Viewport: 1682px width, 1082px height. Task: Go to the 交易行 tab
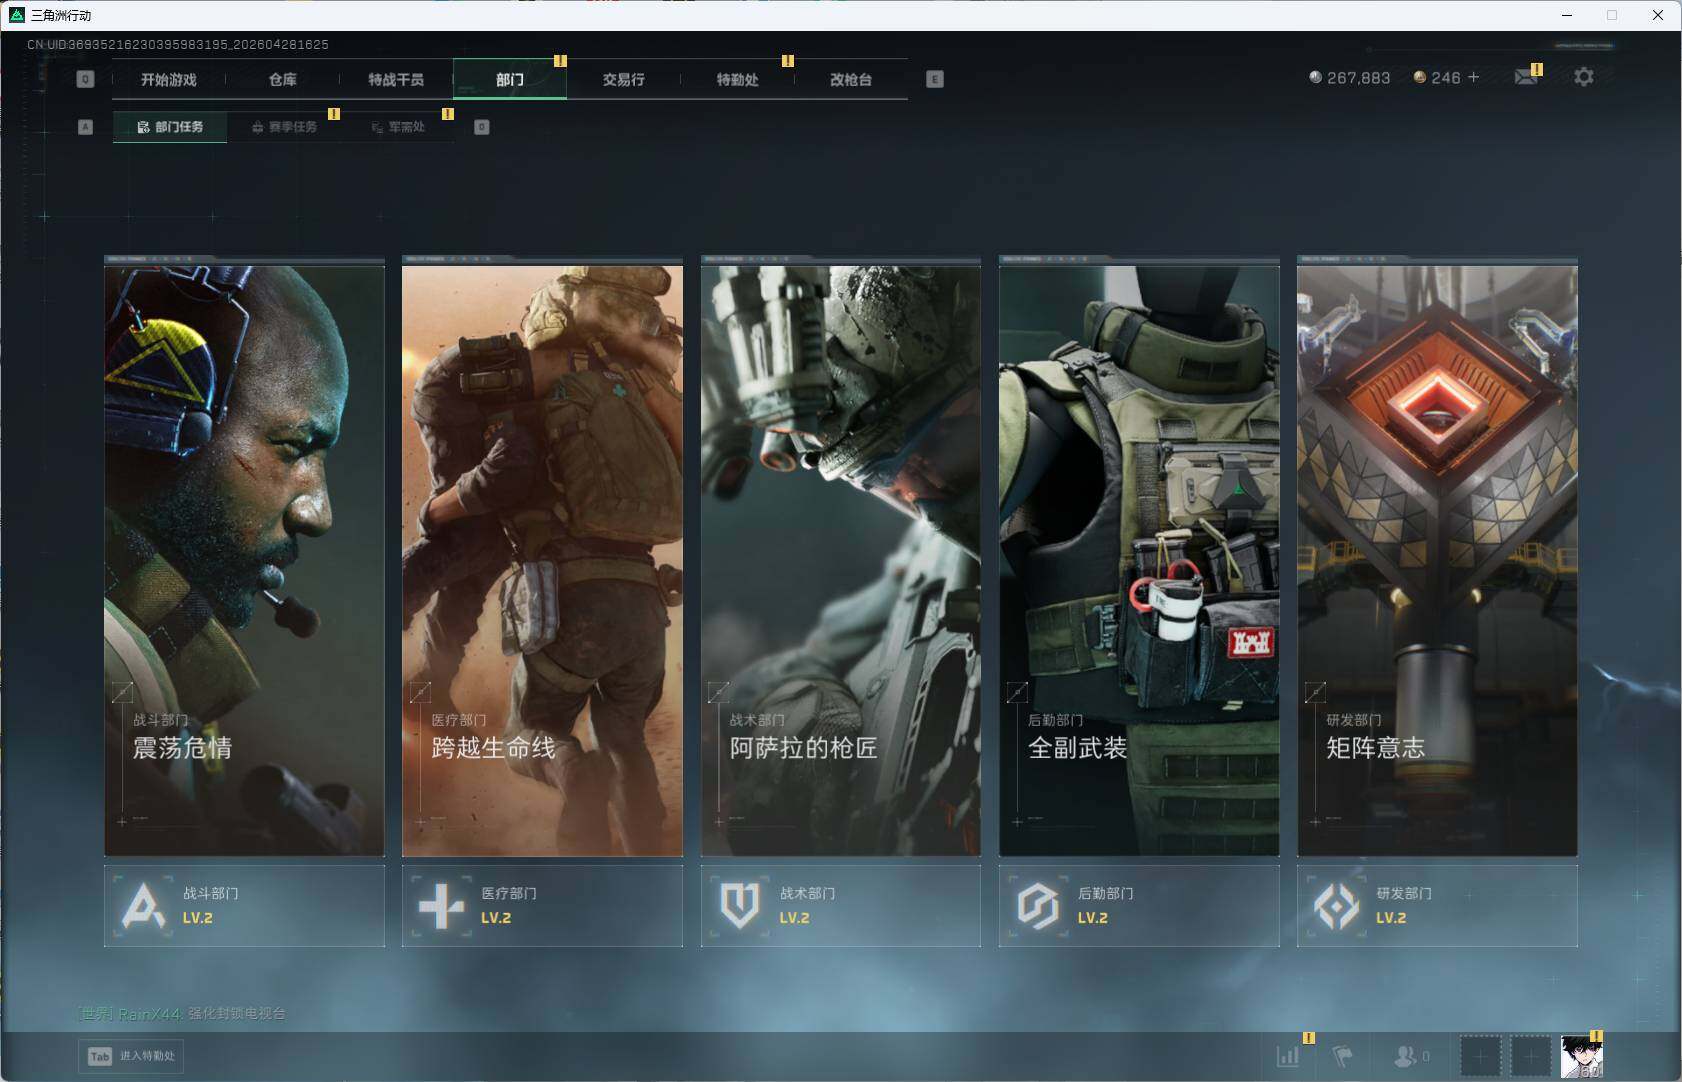(623, 80)
